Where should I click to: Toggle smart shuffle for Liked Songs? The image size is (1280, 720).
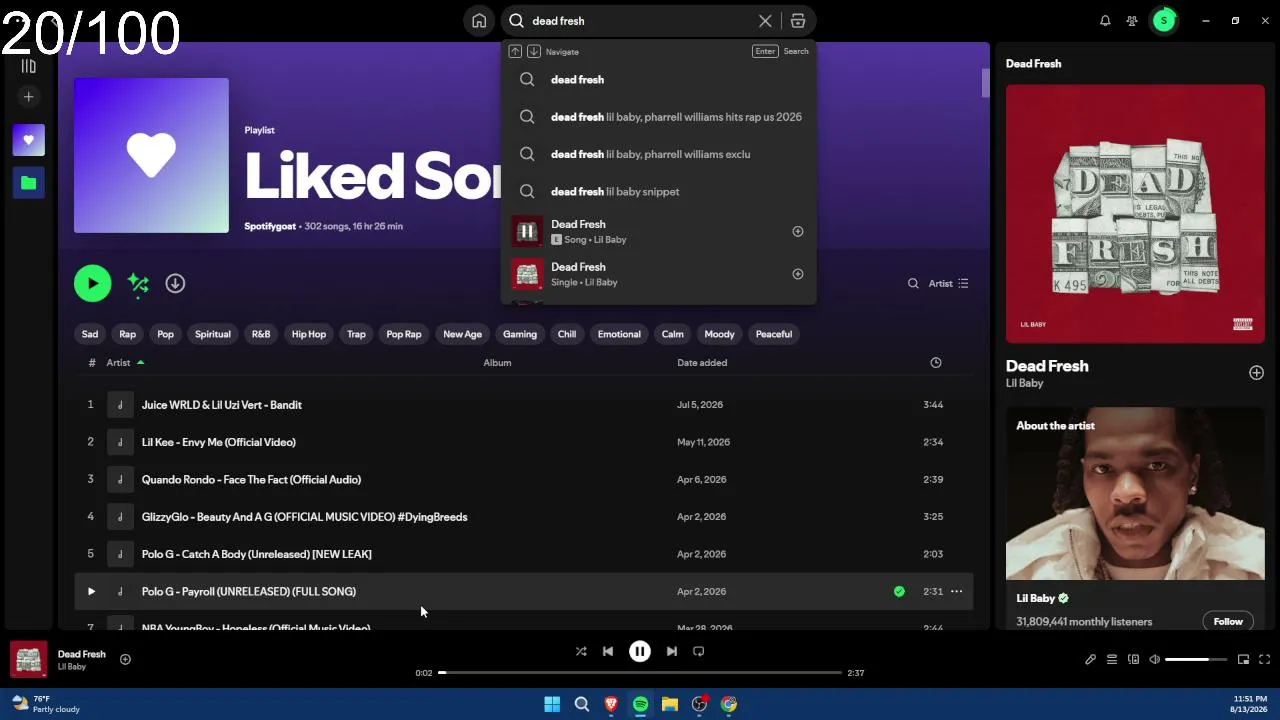click(x=139, y=284)
